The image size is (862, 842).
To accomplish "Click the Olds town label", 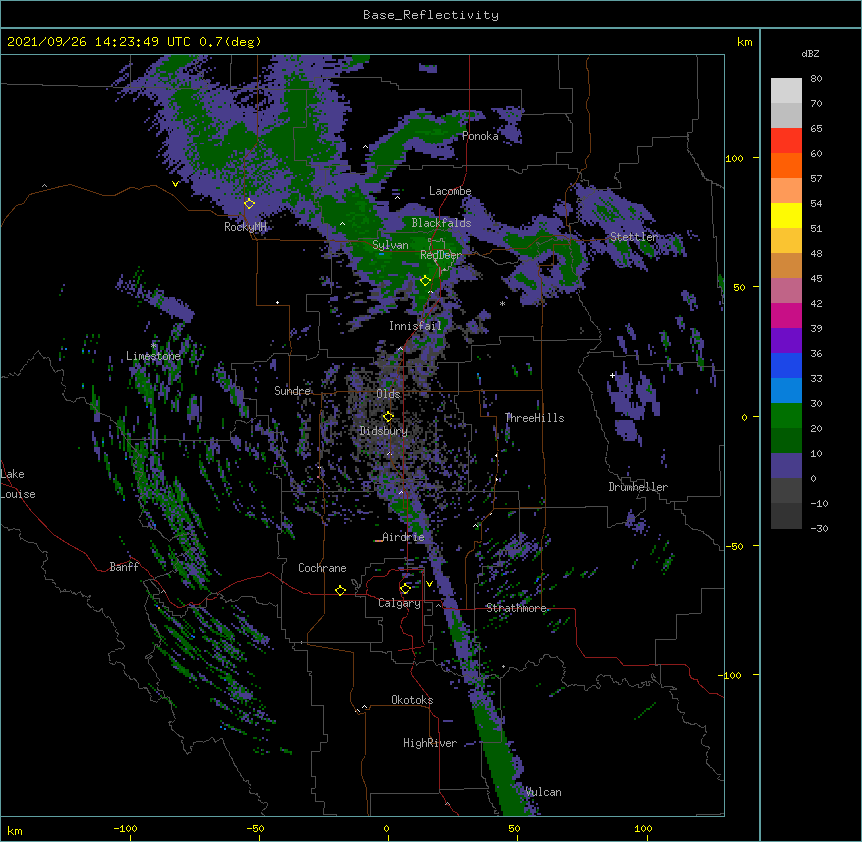I will coord(388,394).
